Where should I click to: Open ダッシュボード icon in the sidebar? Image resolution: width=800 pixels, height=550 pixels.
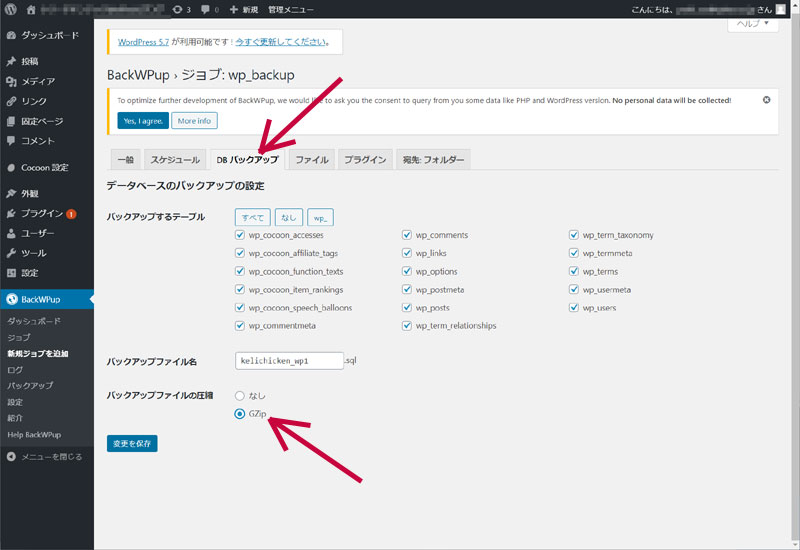(x=11, y=35)
